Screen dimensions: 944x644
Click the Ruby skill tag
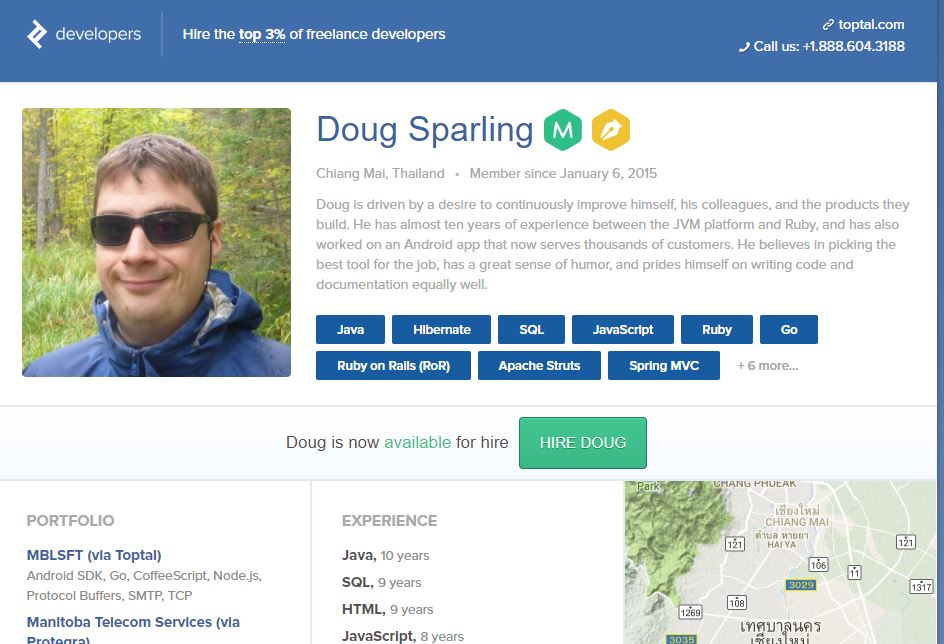coord(716,329)
